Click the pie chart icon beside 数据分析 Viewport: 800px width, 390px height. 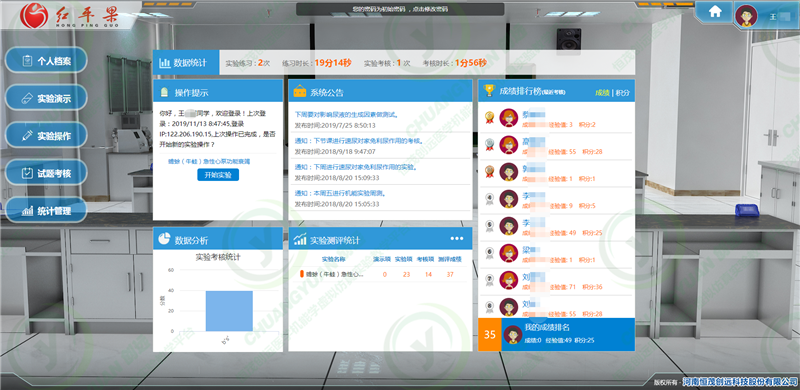(164, 238)
